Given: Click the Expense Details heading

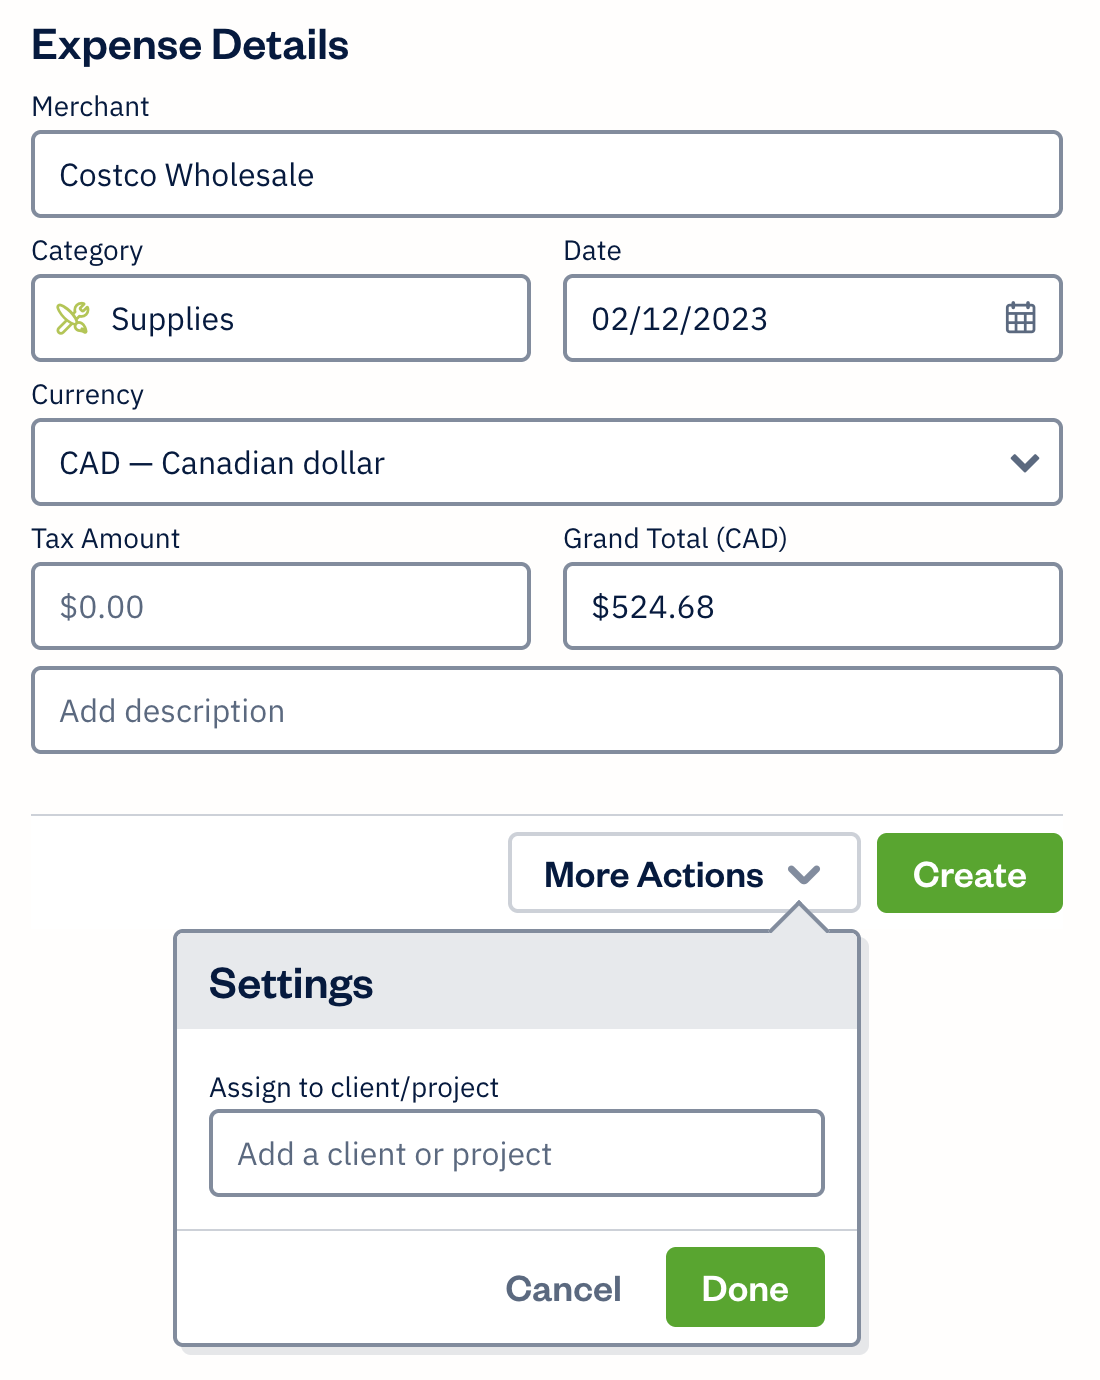Looking at the screenshot, I should click(190, 45).
